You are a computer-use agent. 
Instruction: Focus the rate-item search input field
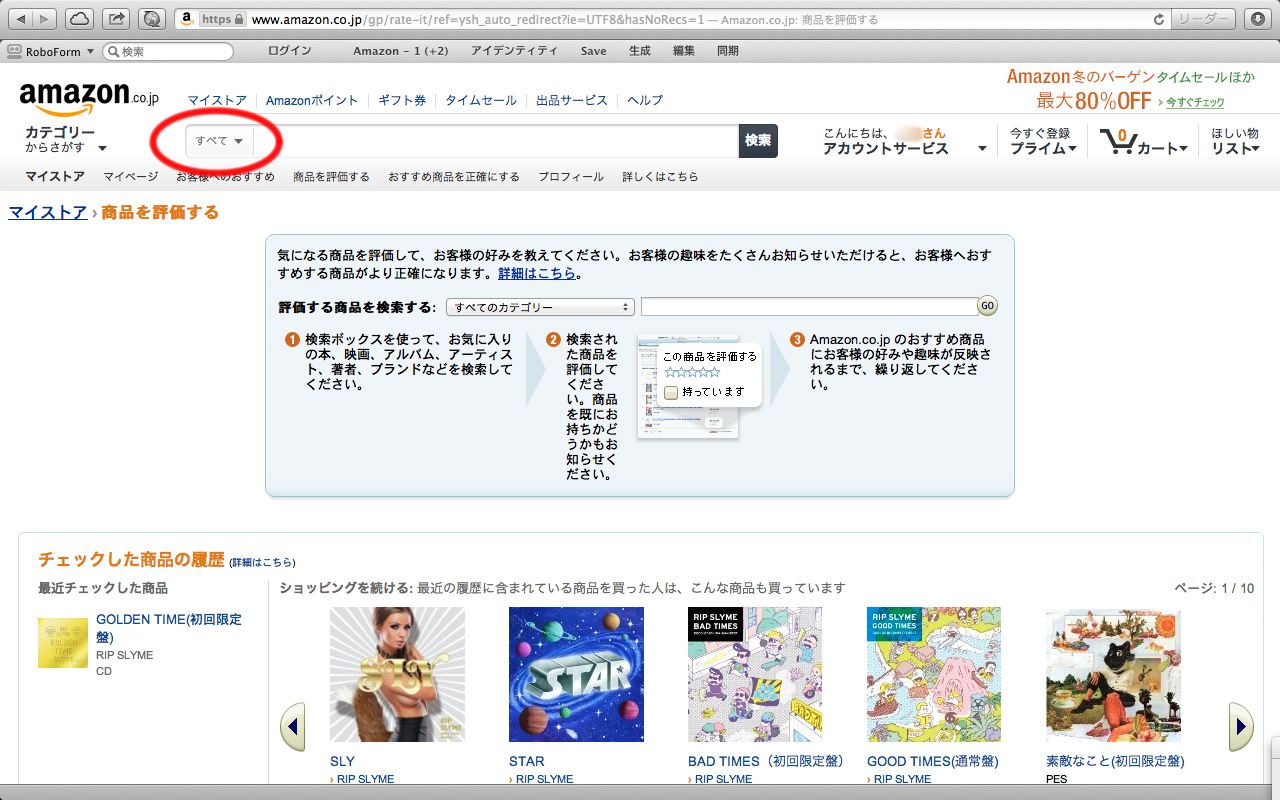click(x=809, y=307)
